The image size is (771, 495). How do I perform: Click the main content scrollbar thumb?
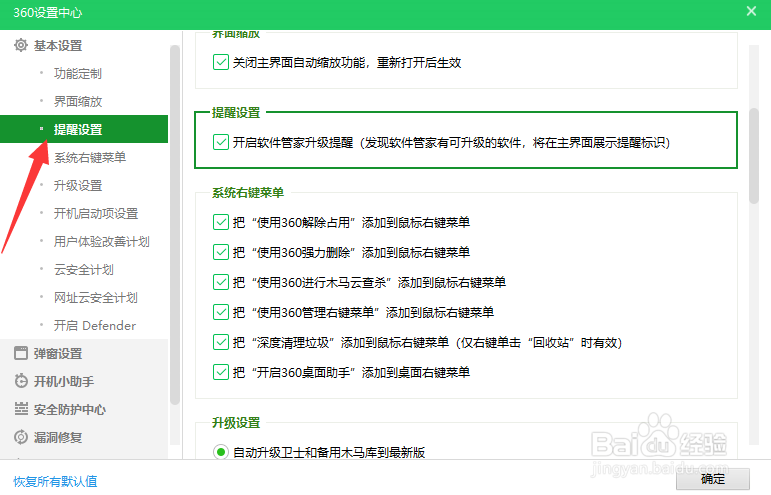754,156
